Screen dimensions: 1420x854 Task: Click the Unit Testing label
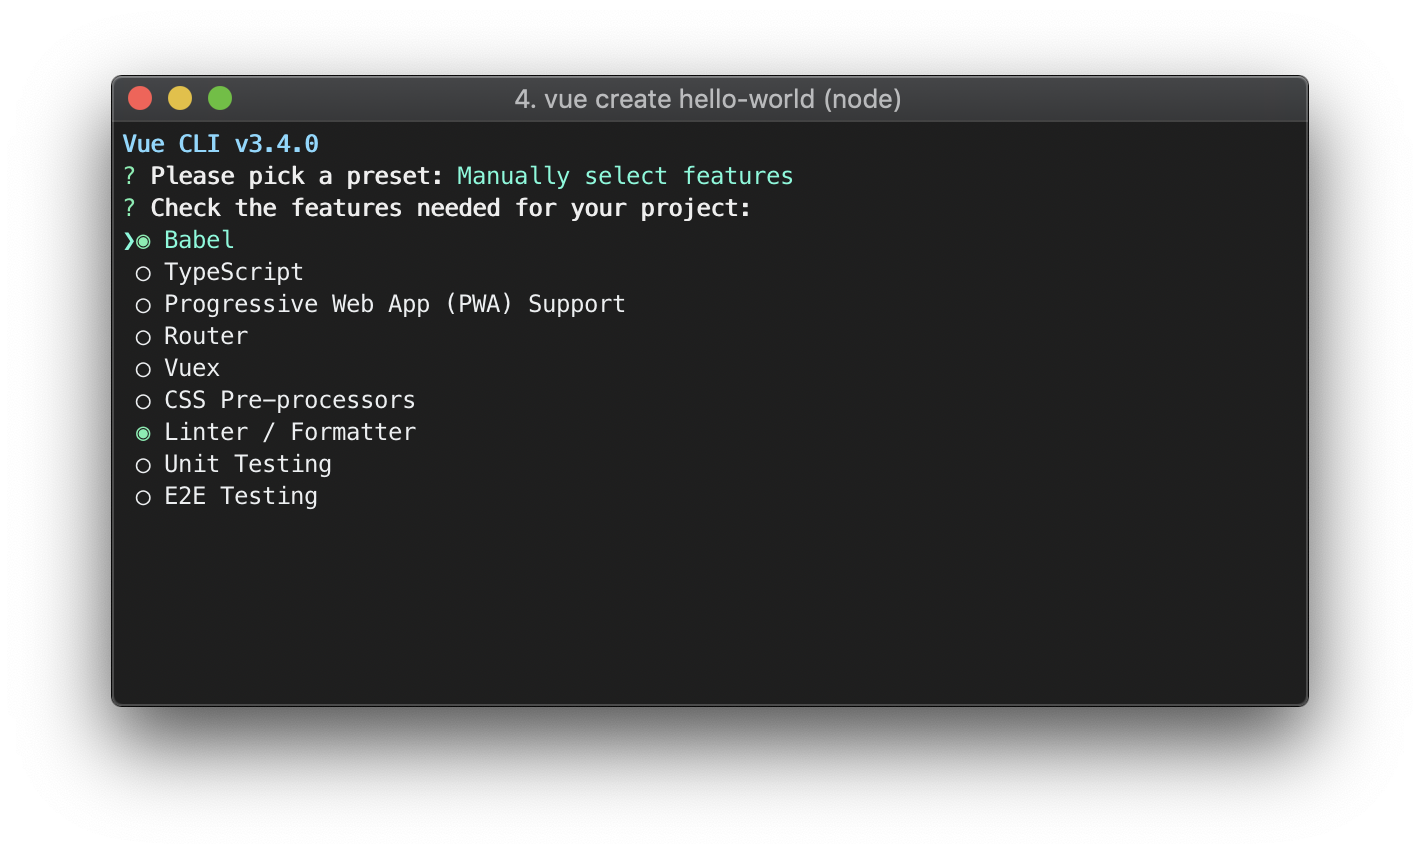[x=247, y=464]
